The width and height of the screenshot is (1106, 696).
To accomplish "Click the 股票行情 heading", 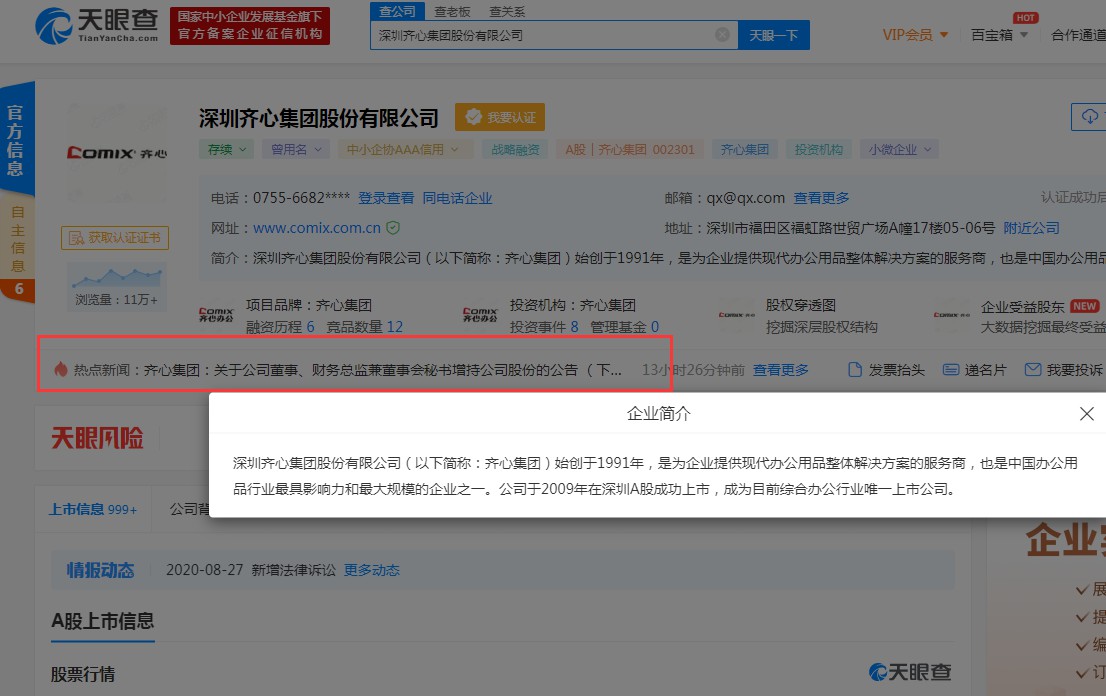I will point(83,675).
